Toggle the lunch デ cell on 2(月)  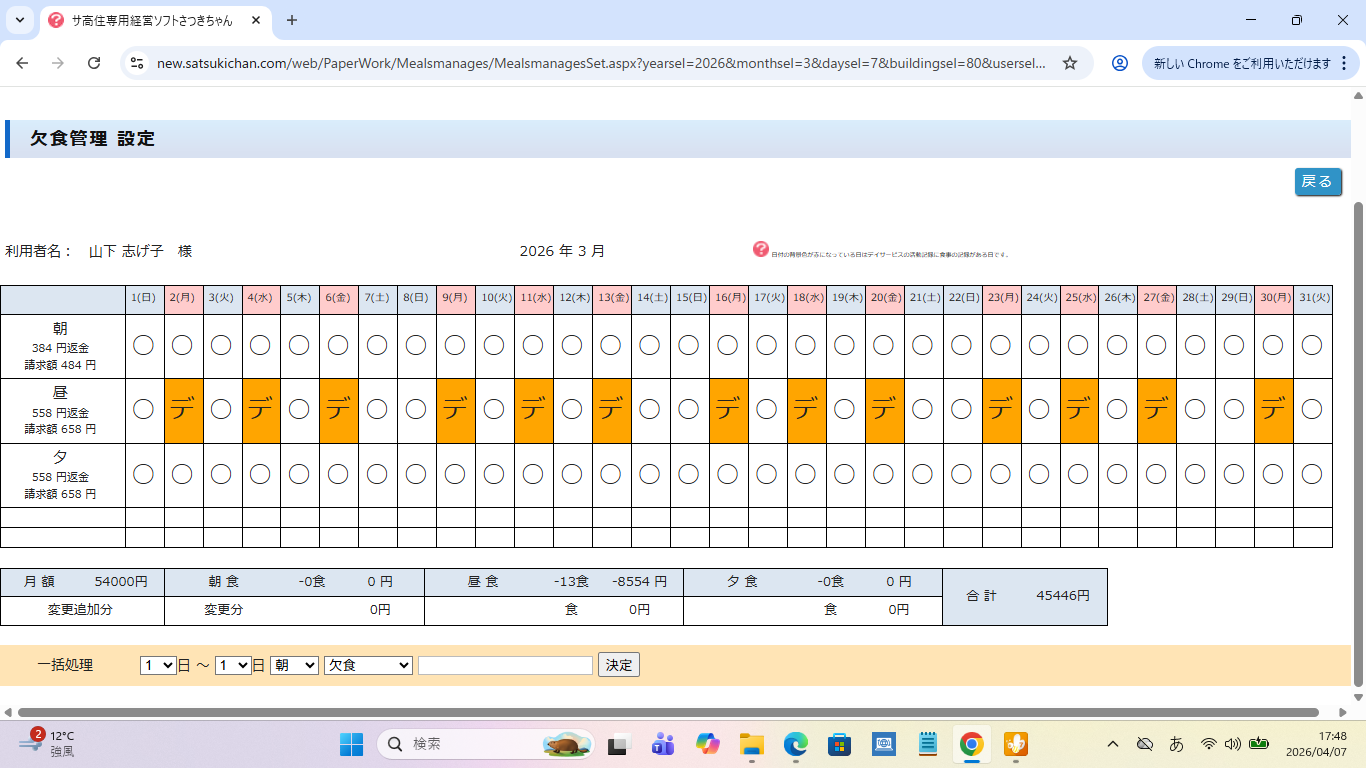[x=183, y=410]
